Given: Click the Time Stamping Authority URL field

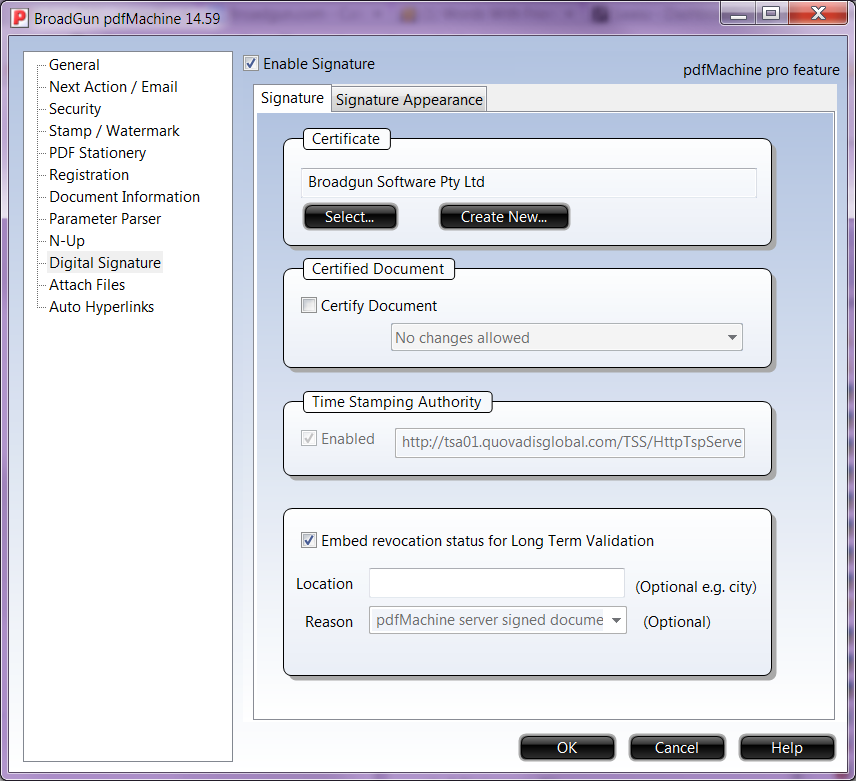Looking at the screenshot, I should 570,443.
